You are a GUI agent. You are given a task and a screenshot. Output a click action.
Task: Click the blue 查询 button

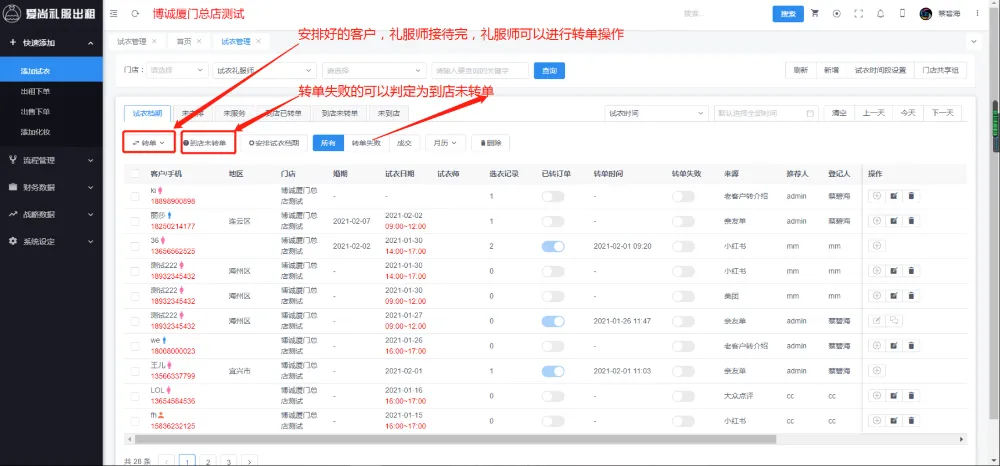pyautogui.click(x=548, y=71)
